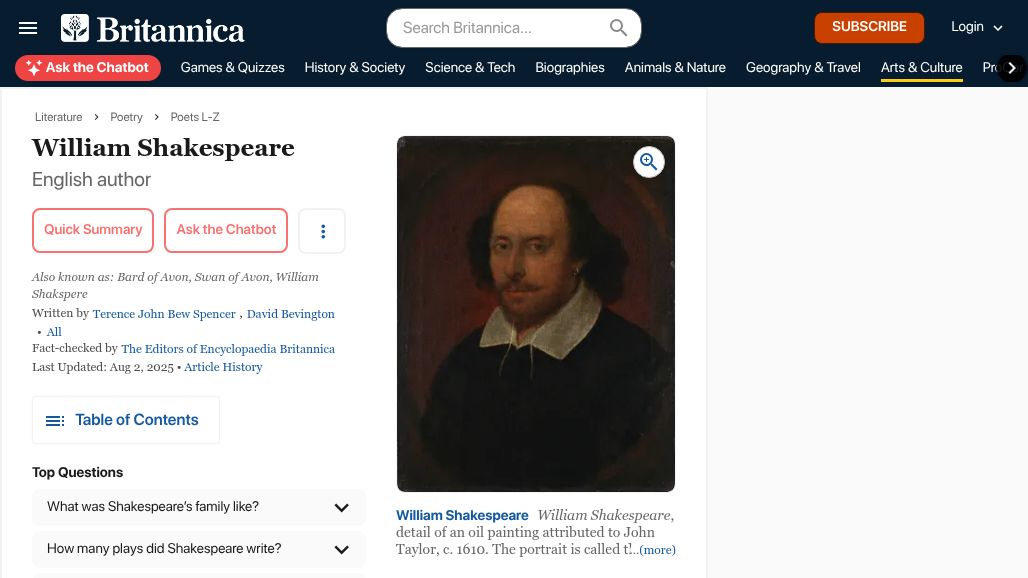1028x578 pixels.
Task: Open the Article History link
Action: pos(223,367)
